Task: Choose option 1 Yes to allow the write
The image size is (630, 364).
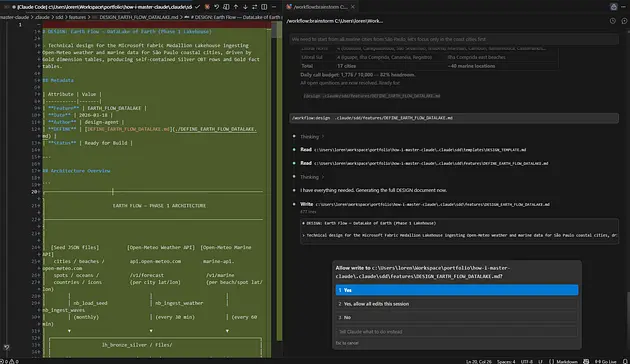Action: (457, 290)
